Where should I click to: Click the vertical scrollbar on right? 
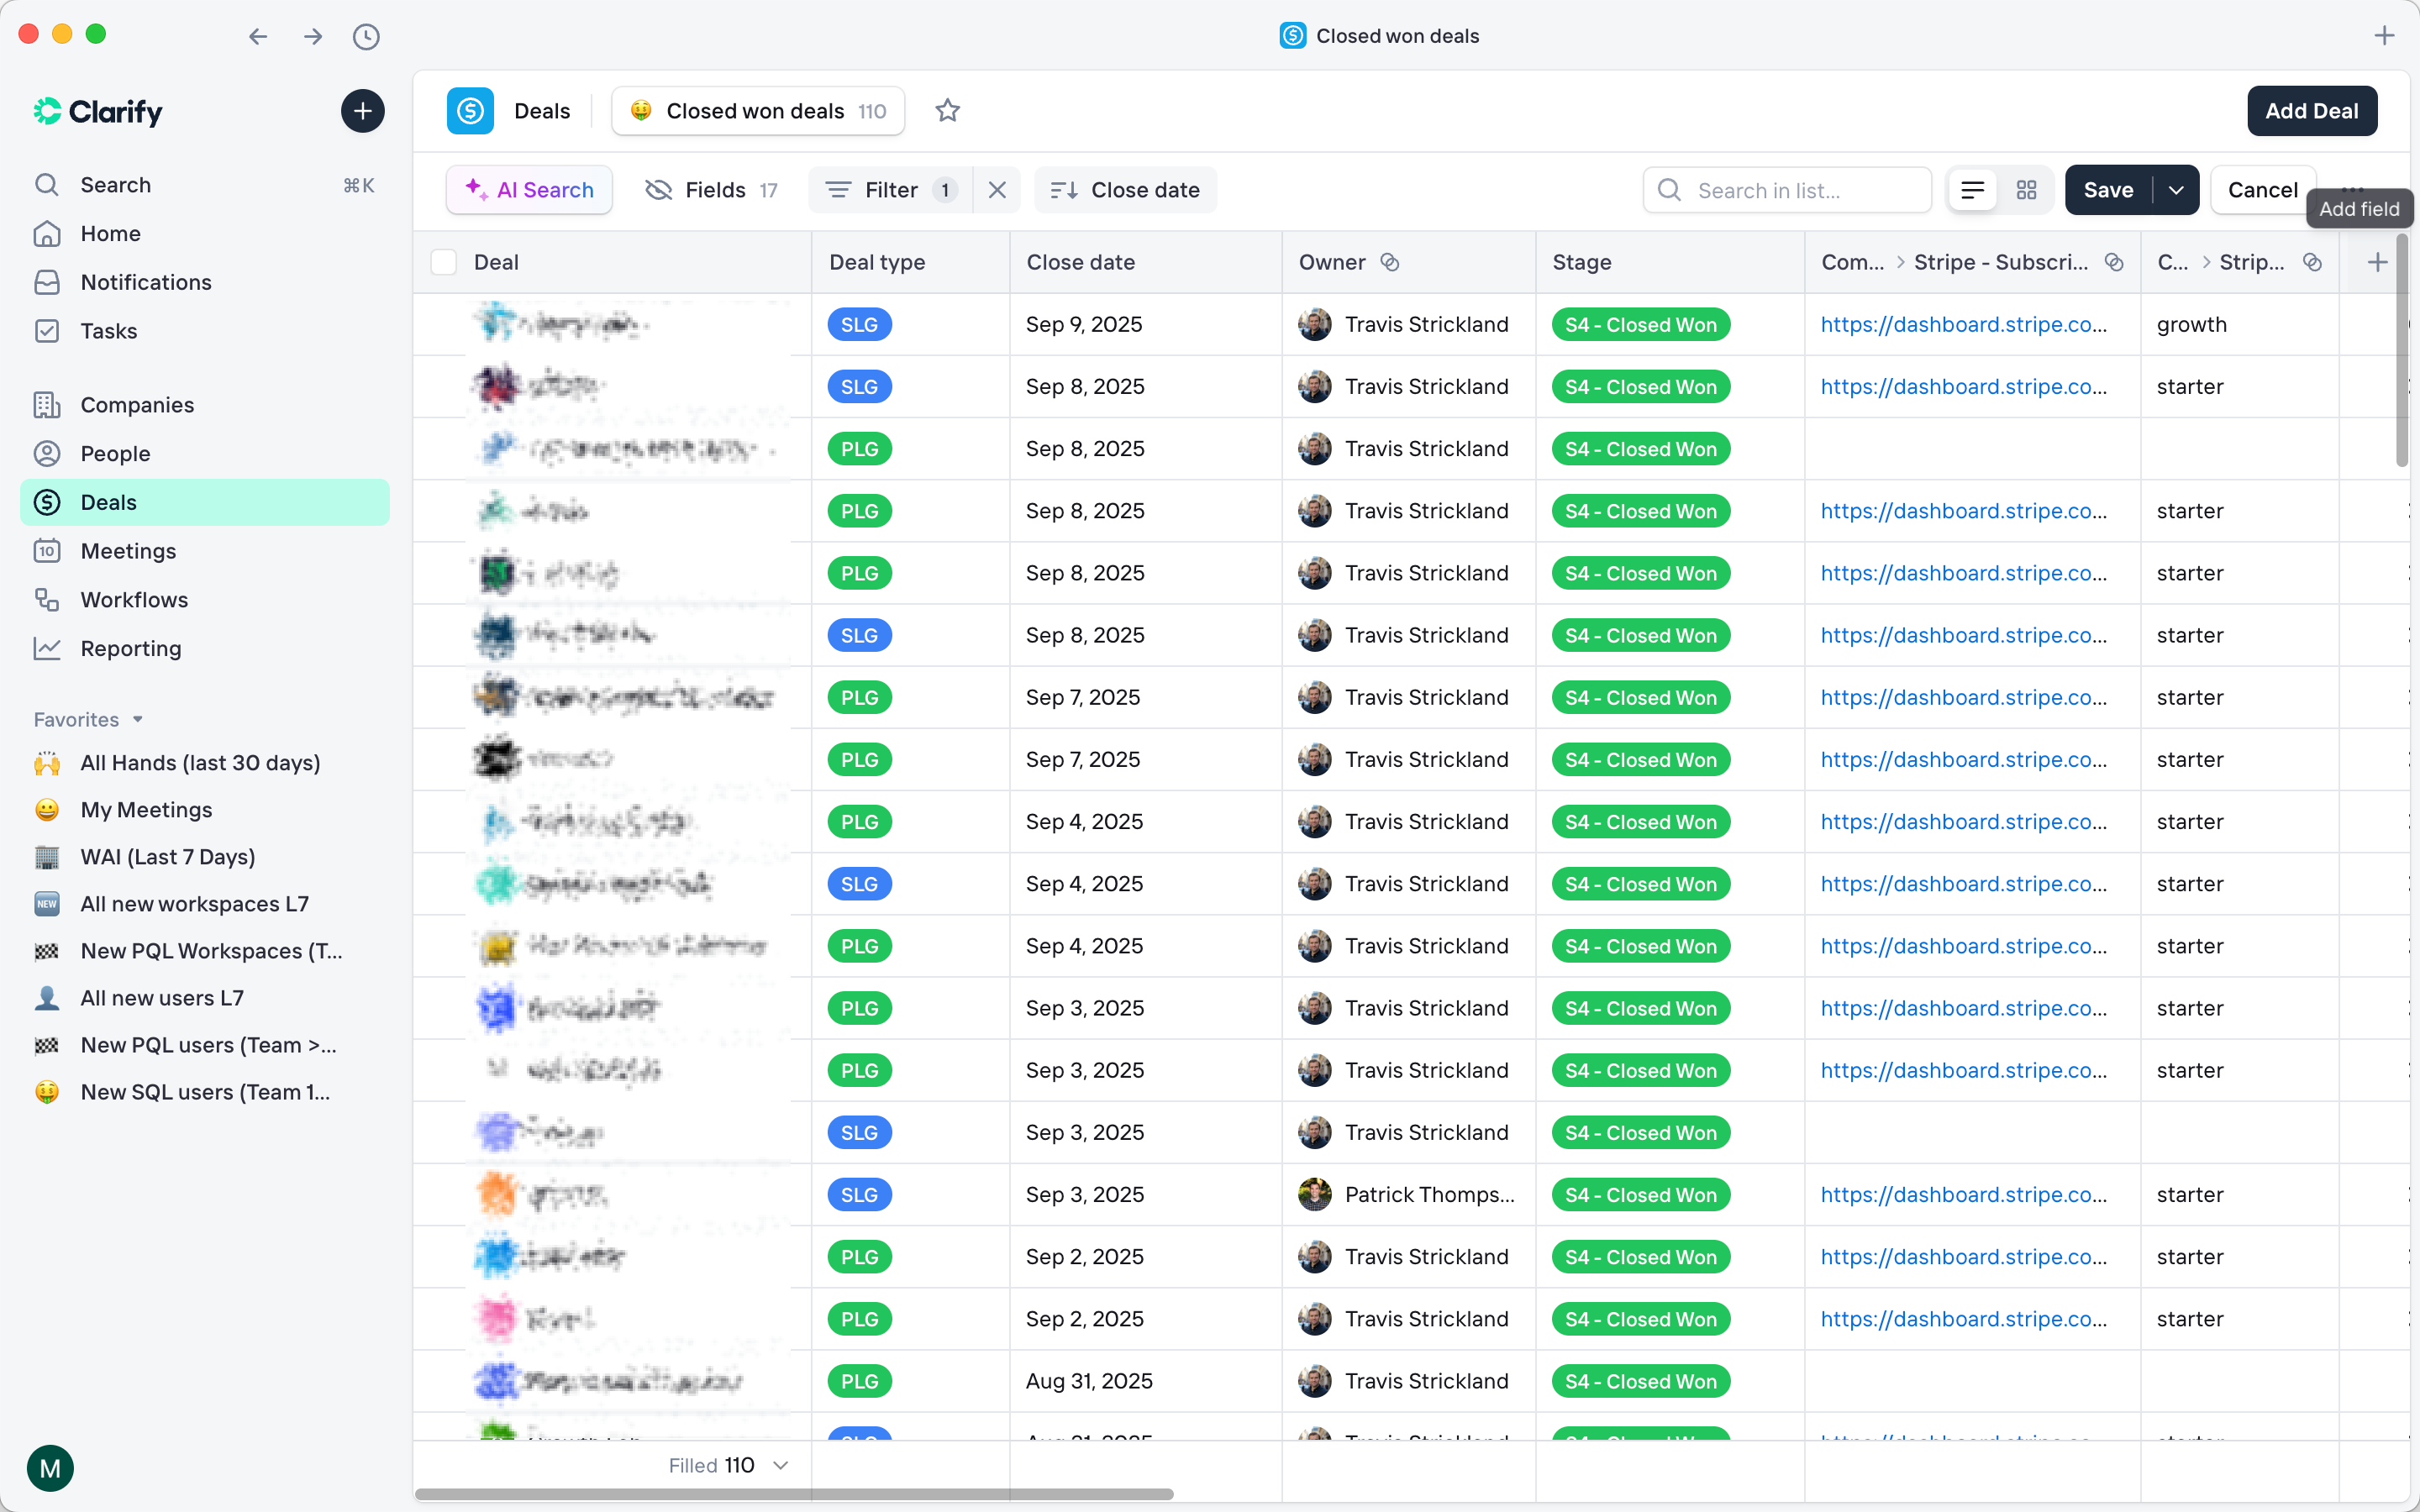tap(2402, 350)
